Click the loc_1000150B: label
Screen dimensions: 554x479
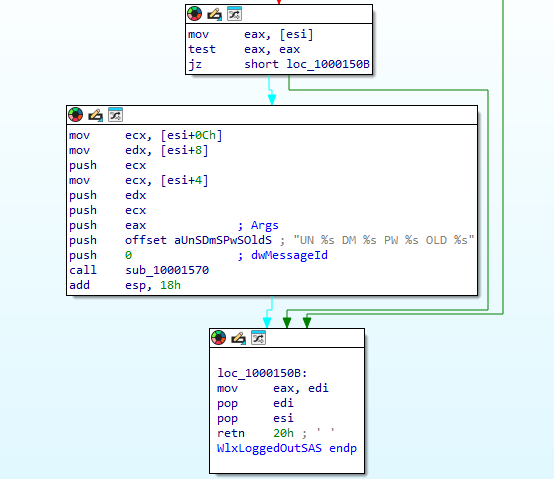(x=262, y=373)
